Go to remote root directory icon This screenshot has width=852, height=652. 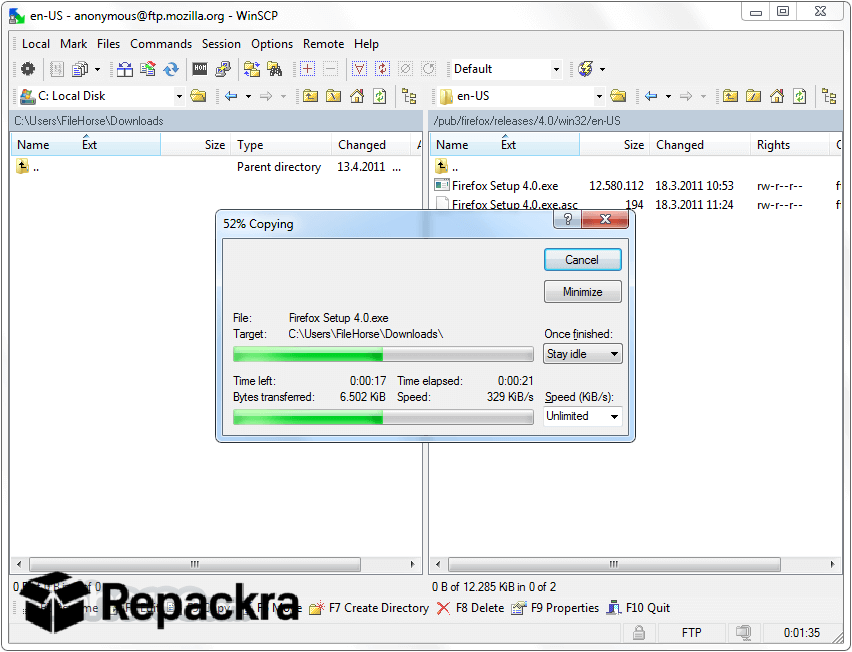[x=753, y=96]
